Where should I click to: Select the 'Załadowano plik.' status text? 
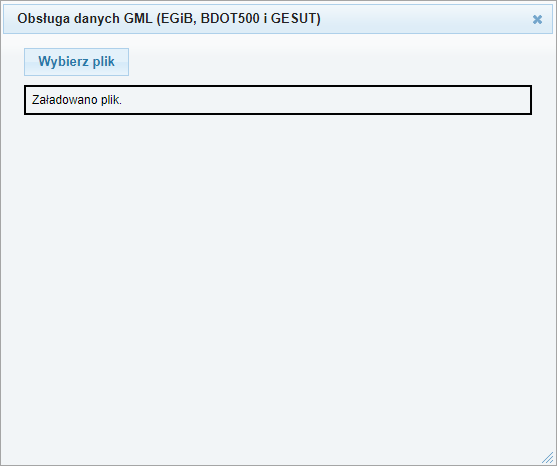[x=77, y=100]
